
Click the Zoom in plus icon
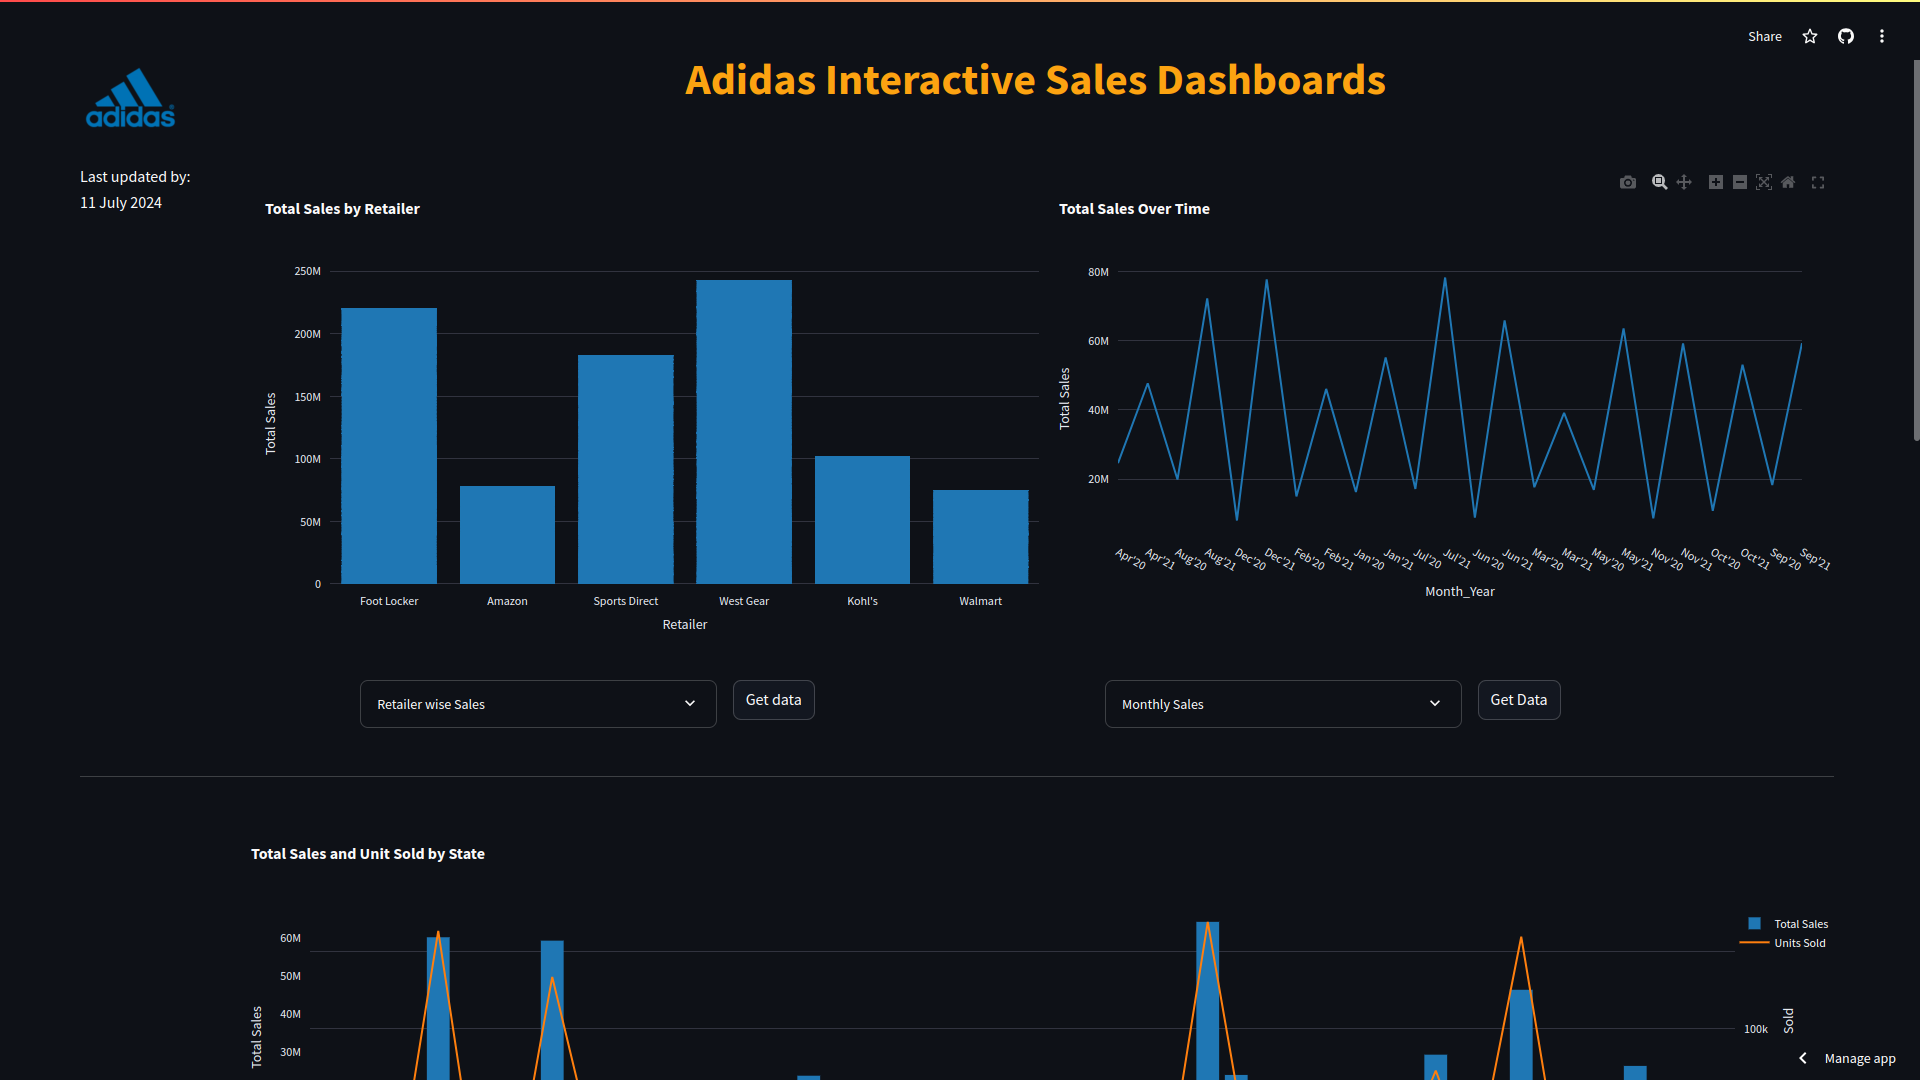(1716, 182)
